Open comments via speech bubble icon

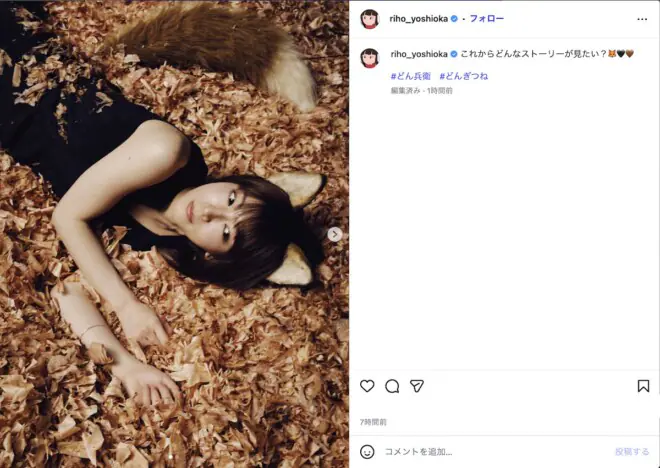(392, 386)
